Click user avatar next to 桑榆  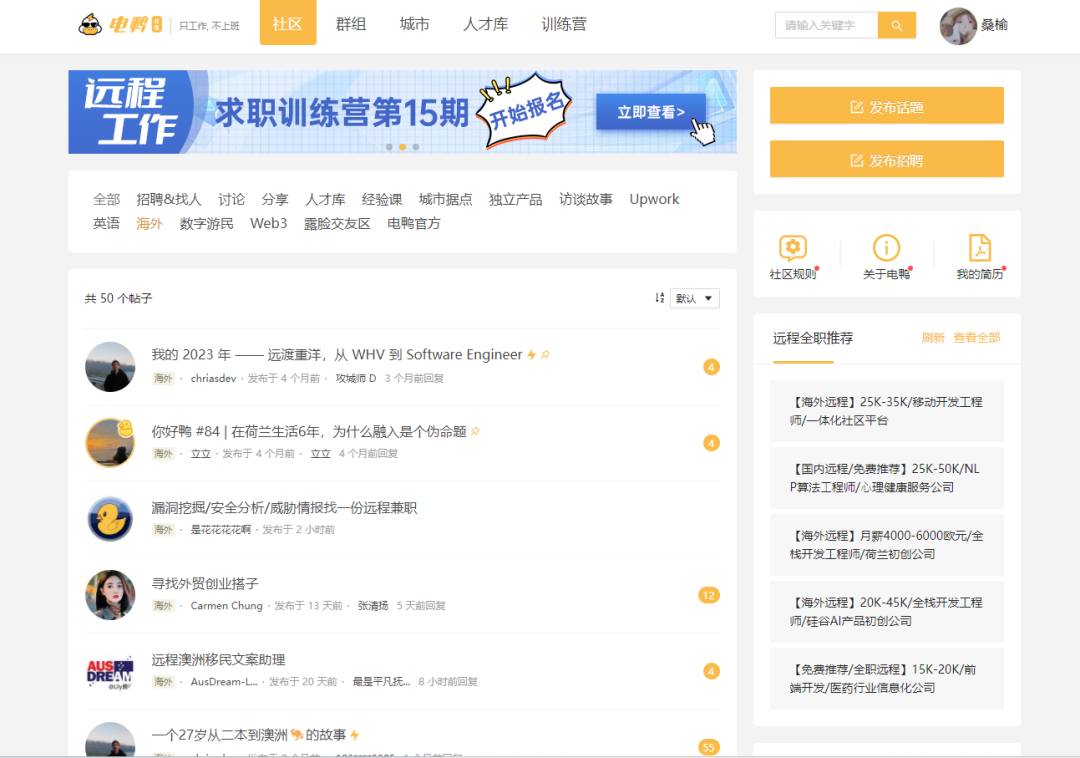[958, 25]
